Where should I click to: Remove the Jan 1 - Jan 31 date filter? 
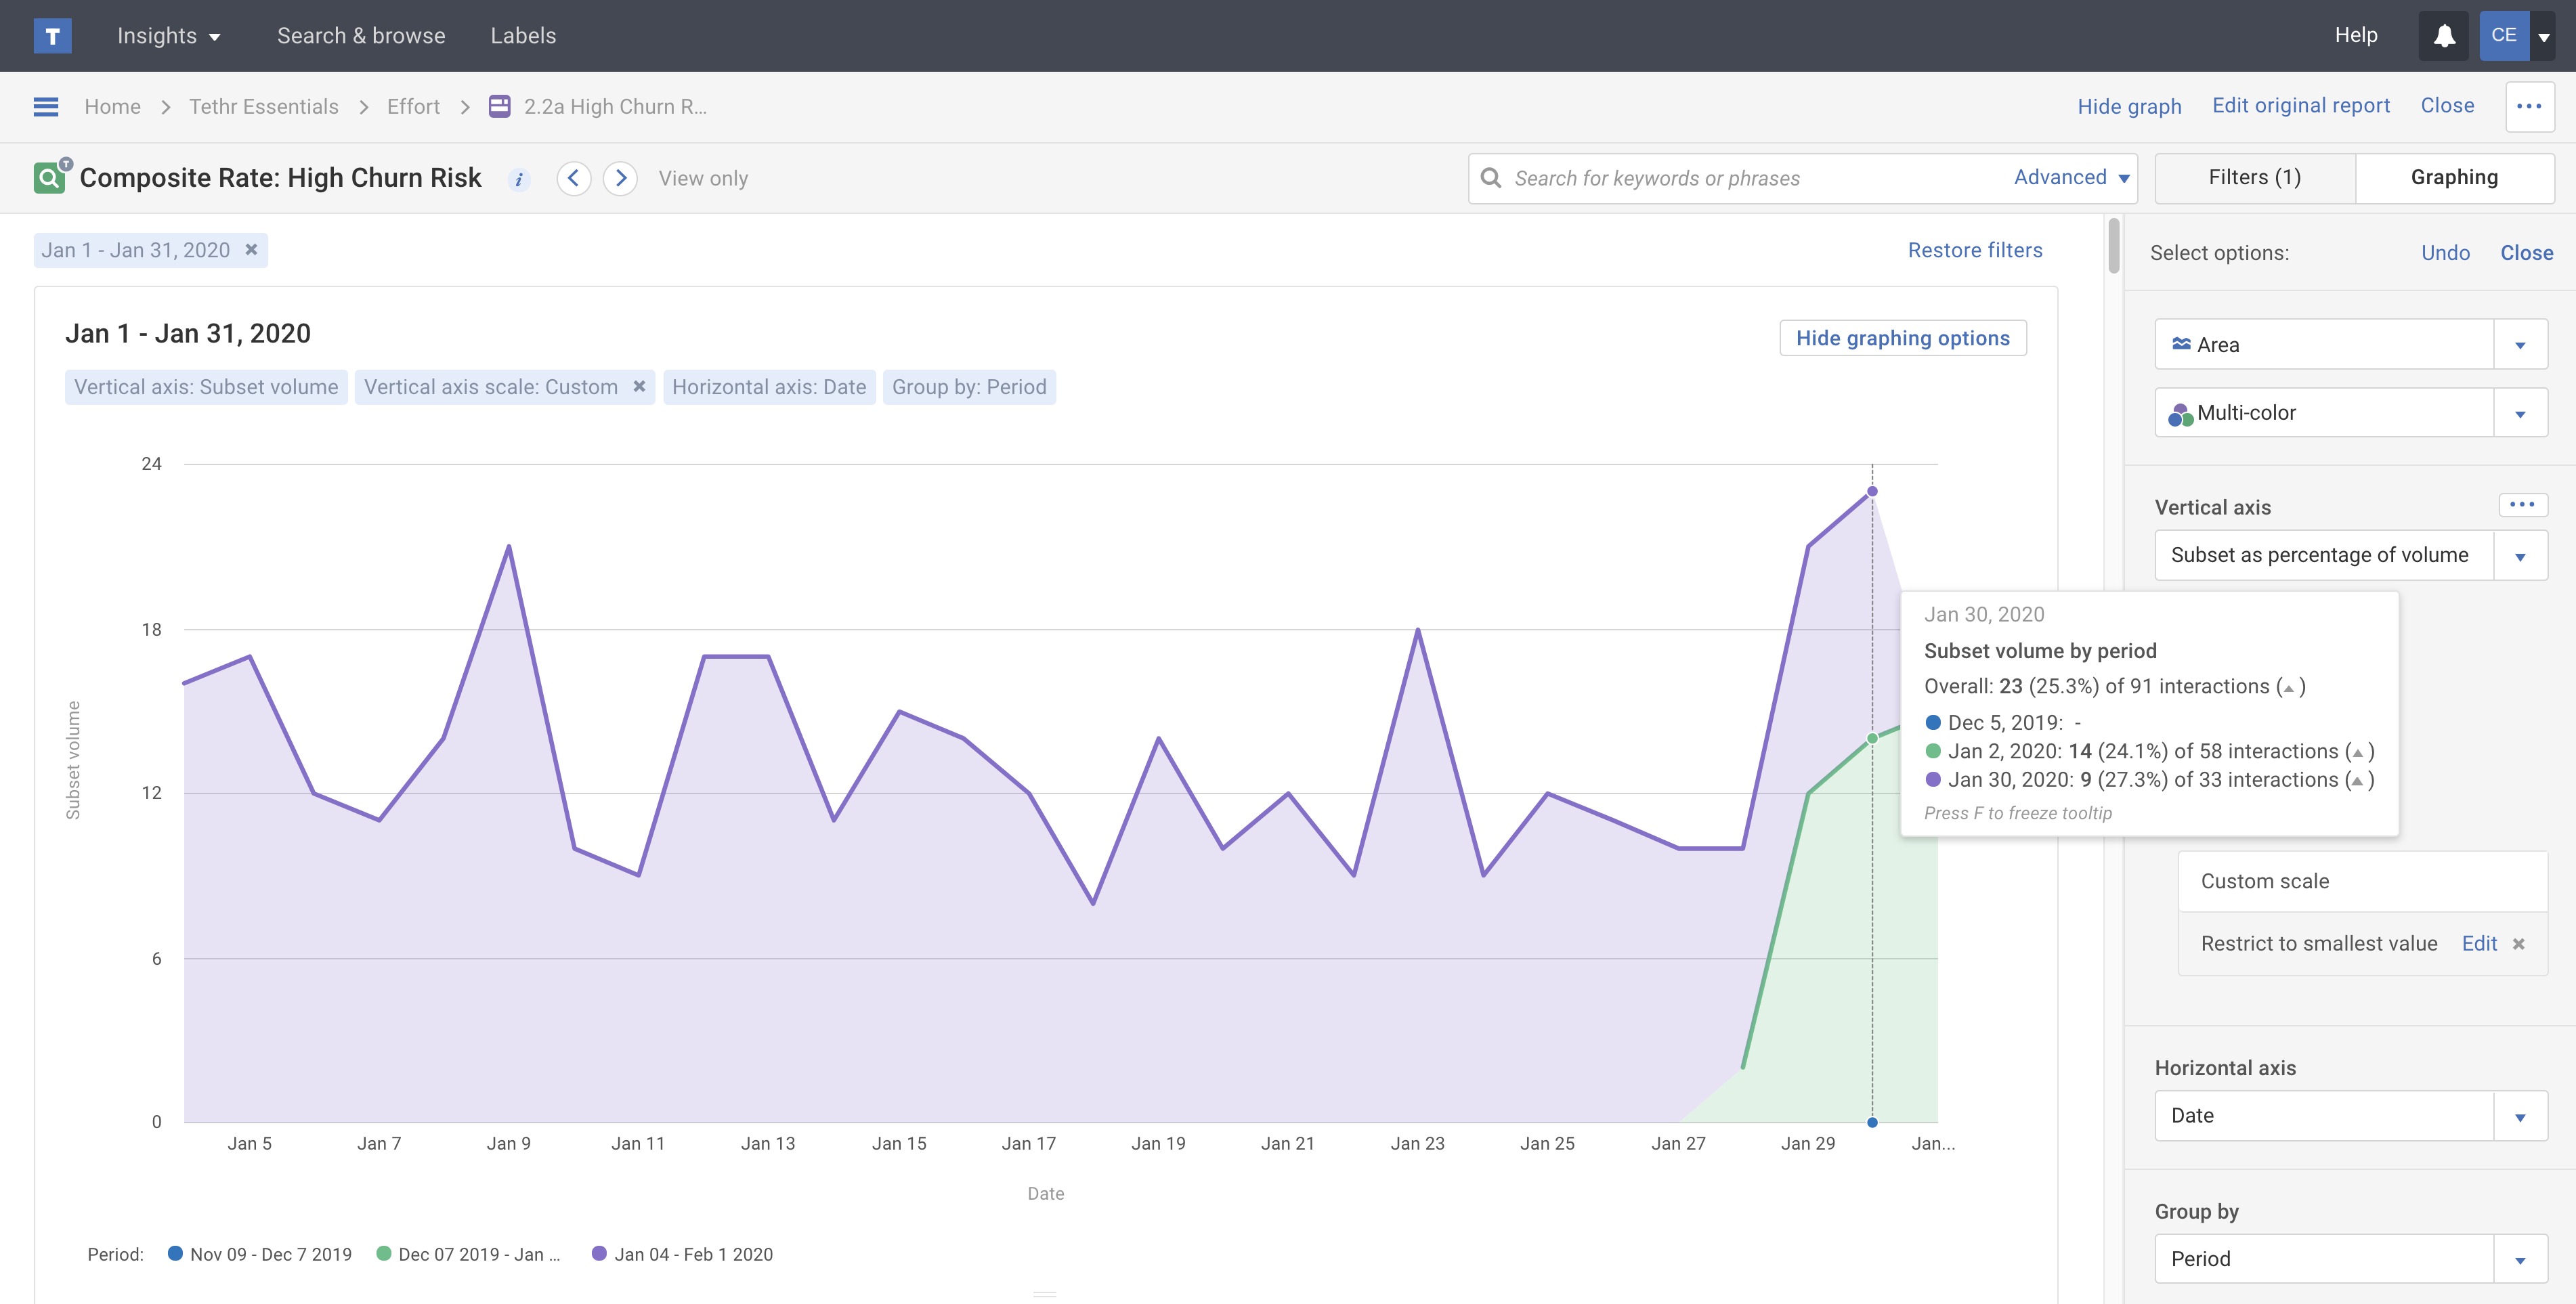[x=252, y=250]
